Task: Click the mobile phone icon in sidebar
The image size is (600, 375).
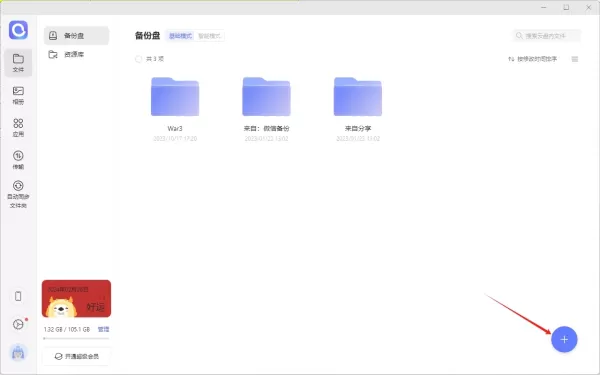Action: [18, 296]
